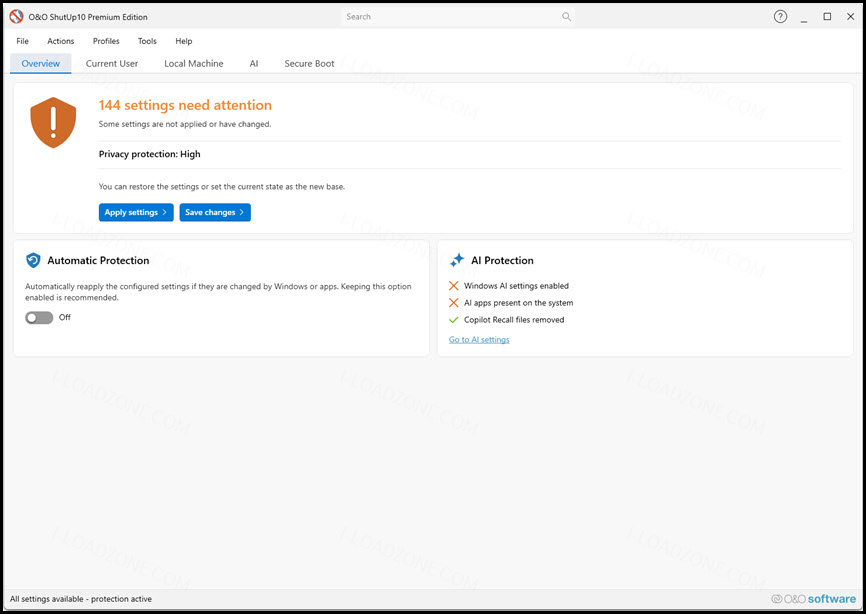Click the Automatic Protection shield icon
This screenshot has height=614, width=866.
(x=33, y=260)
